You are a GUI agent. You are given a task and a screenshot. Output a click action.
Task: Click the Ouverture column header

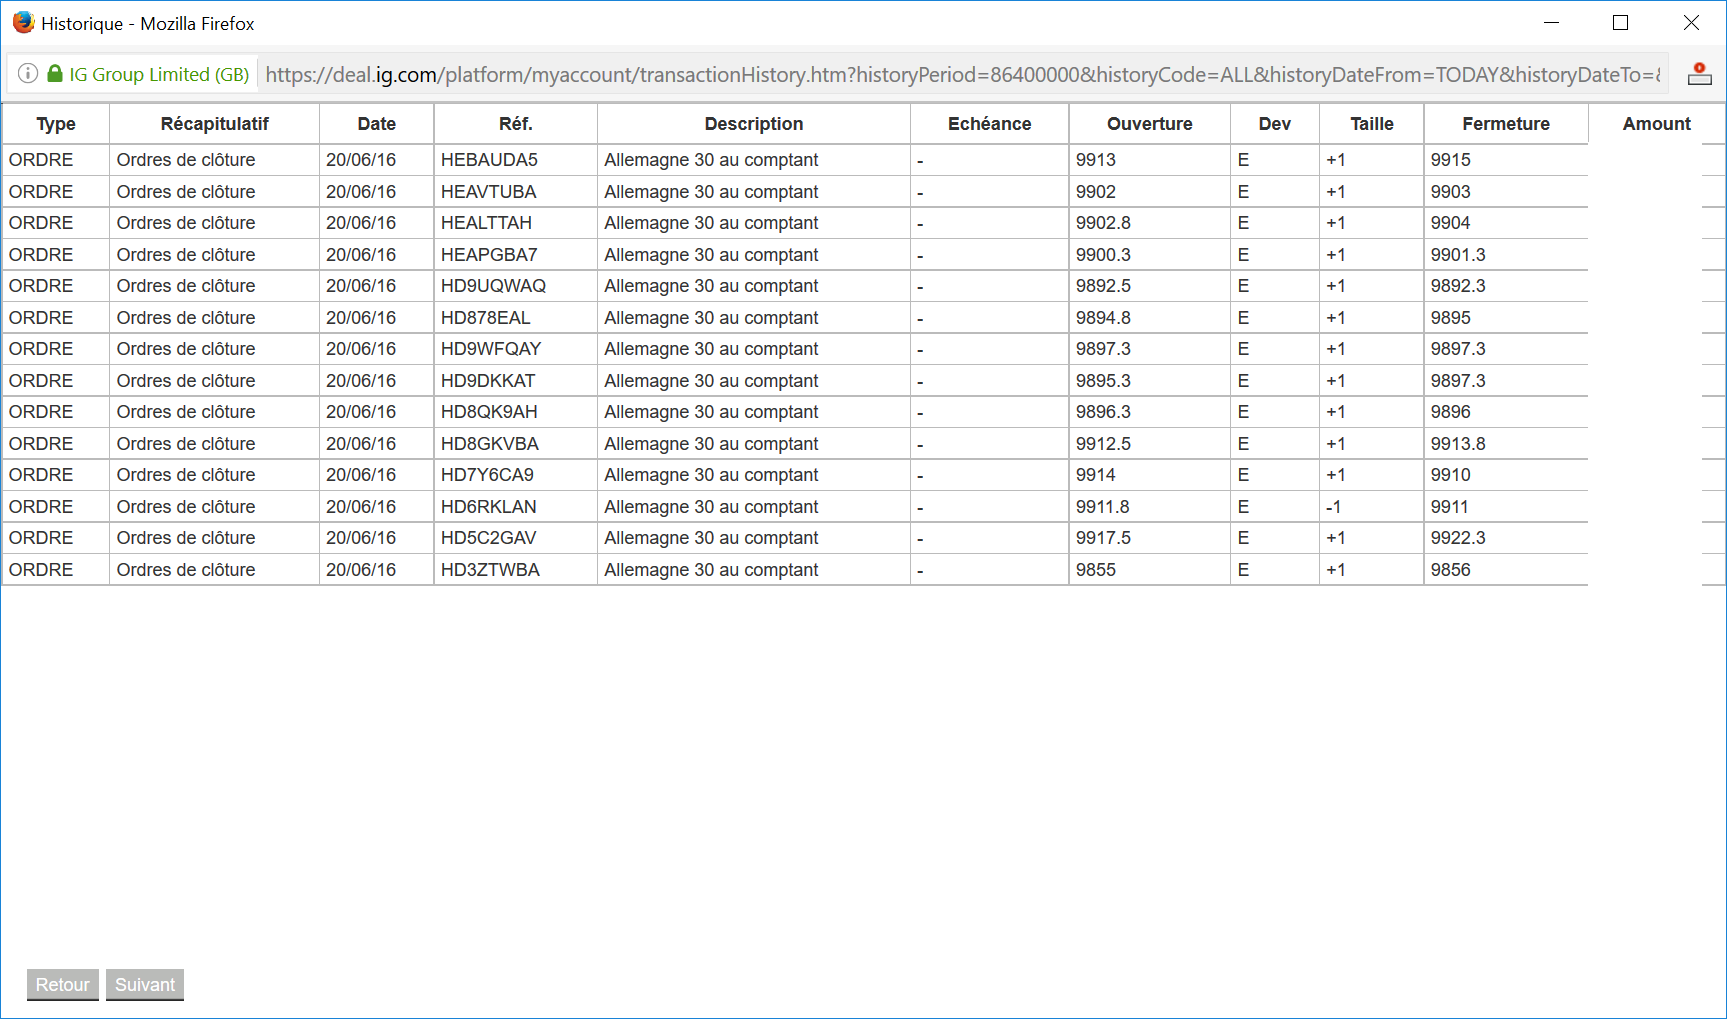1150,124
